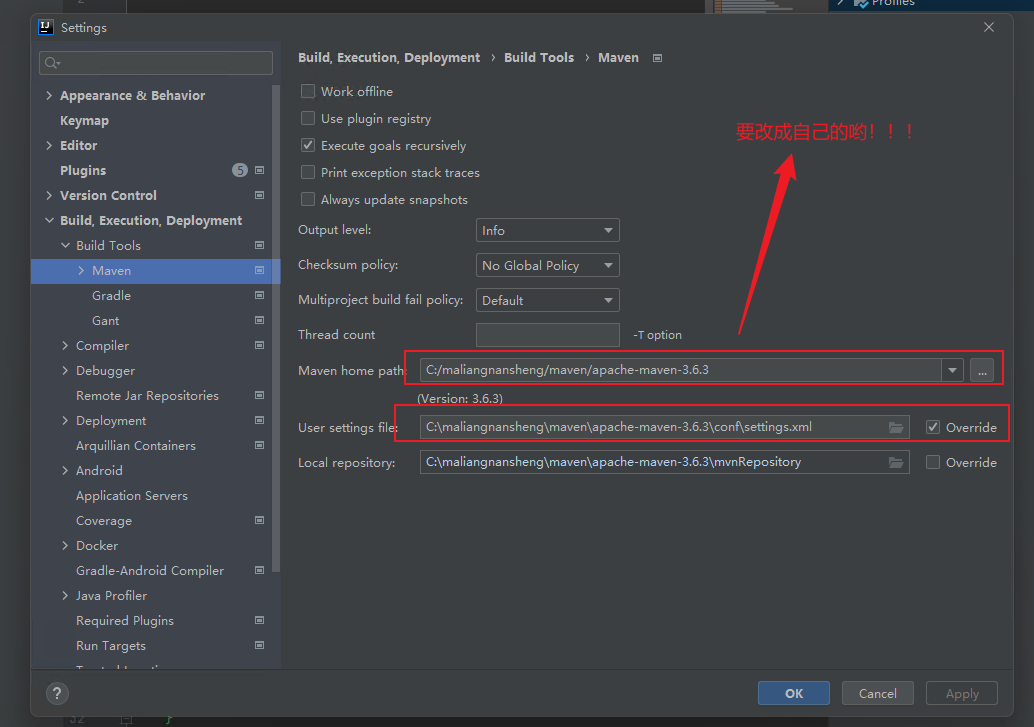Screen dimensions: 1034x727
Task: Select Gradle in the Build Tools tree
Action: coord(111,296)
